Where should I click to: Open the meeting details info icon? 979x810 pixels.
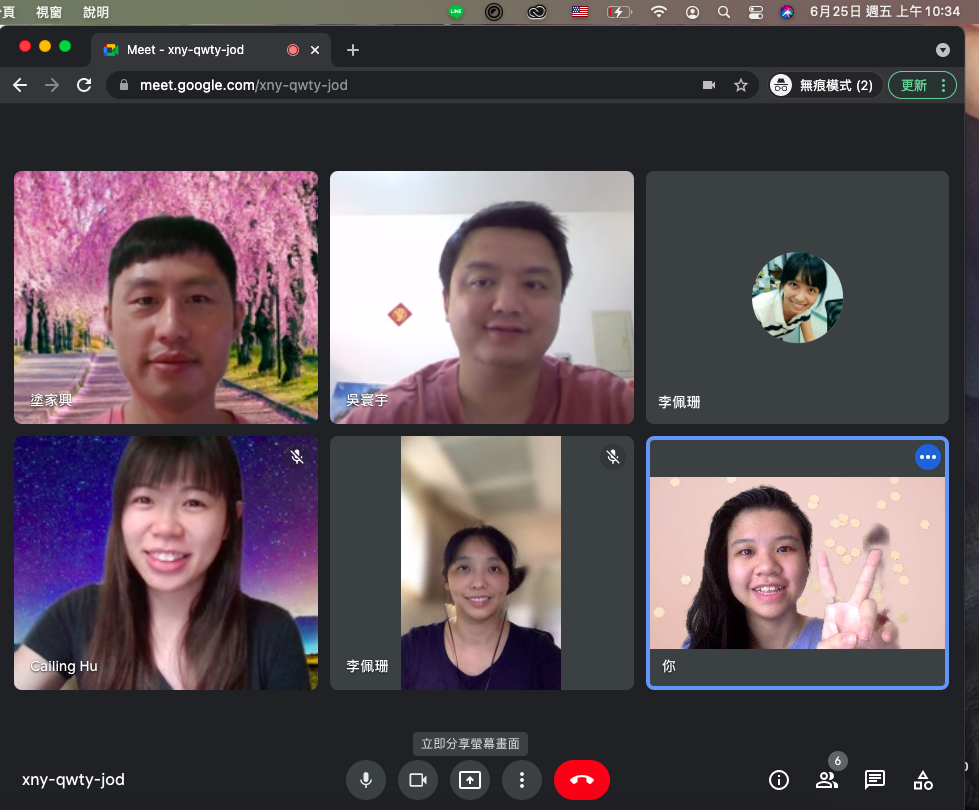pyautogui.click(x=778, y=780)
